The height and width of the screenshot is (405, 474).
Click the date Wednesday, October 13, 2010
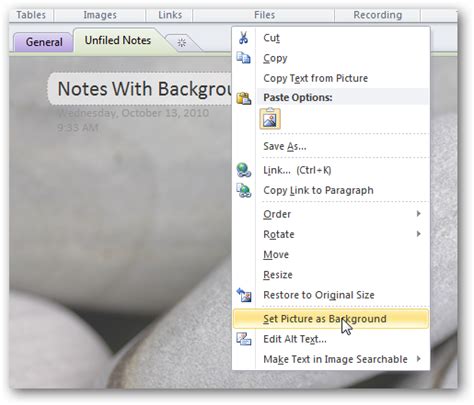pyautogui.click(x=133, y=113)
